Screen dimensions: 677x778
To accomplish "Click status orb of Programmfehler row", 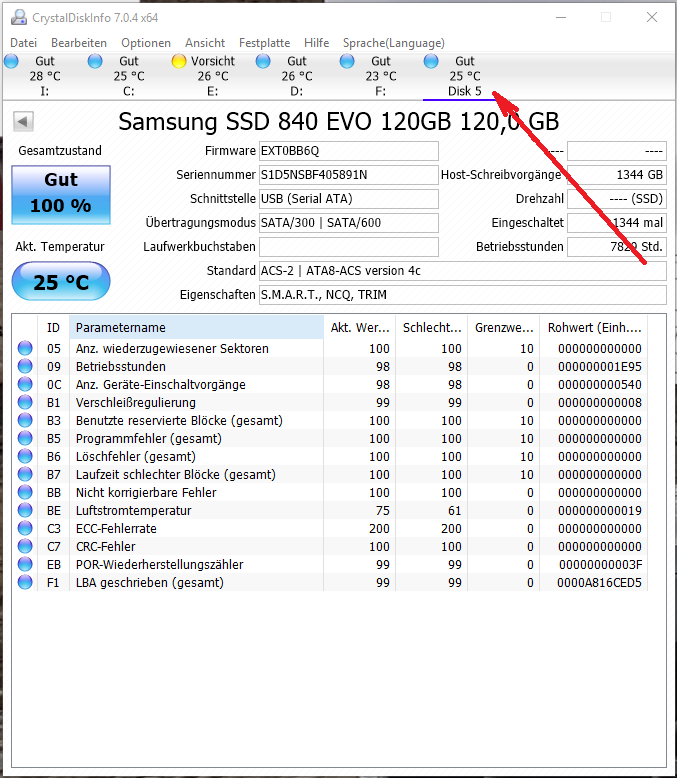I will (25, 438).
